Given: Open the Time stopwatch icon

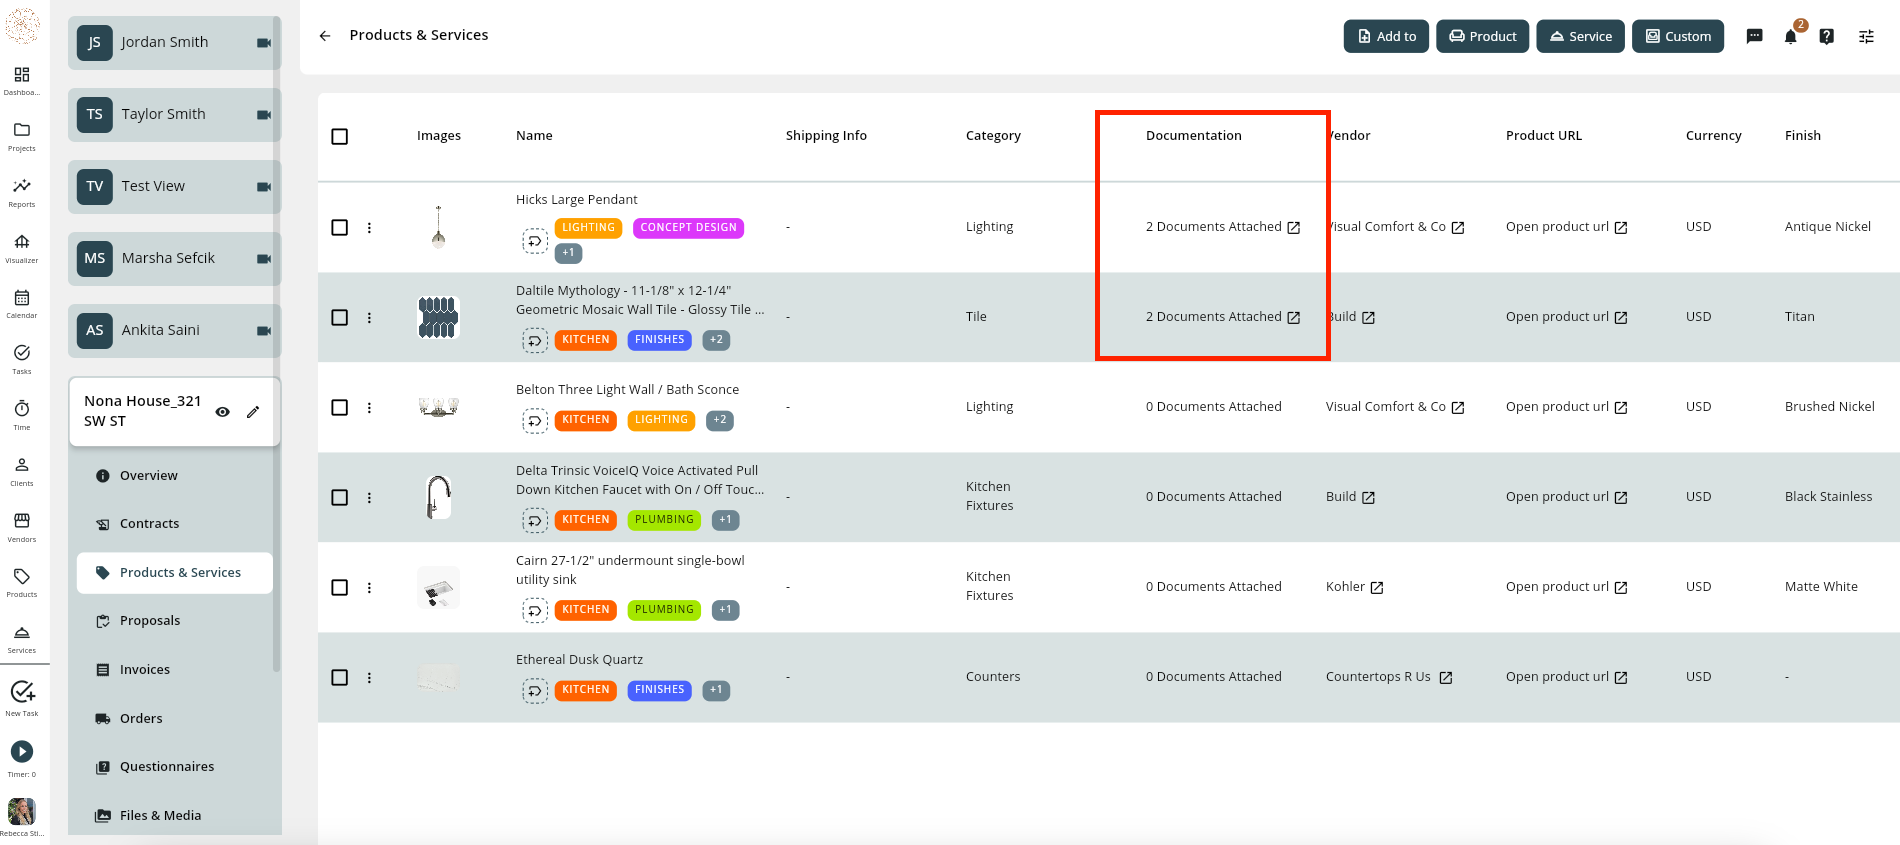Looking at the screenshot, I should coord(22,409).
